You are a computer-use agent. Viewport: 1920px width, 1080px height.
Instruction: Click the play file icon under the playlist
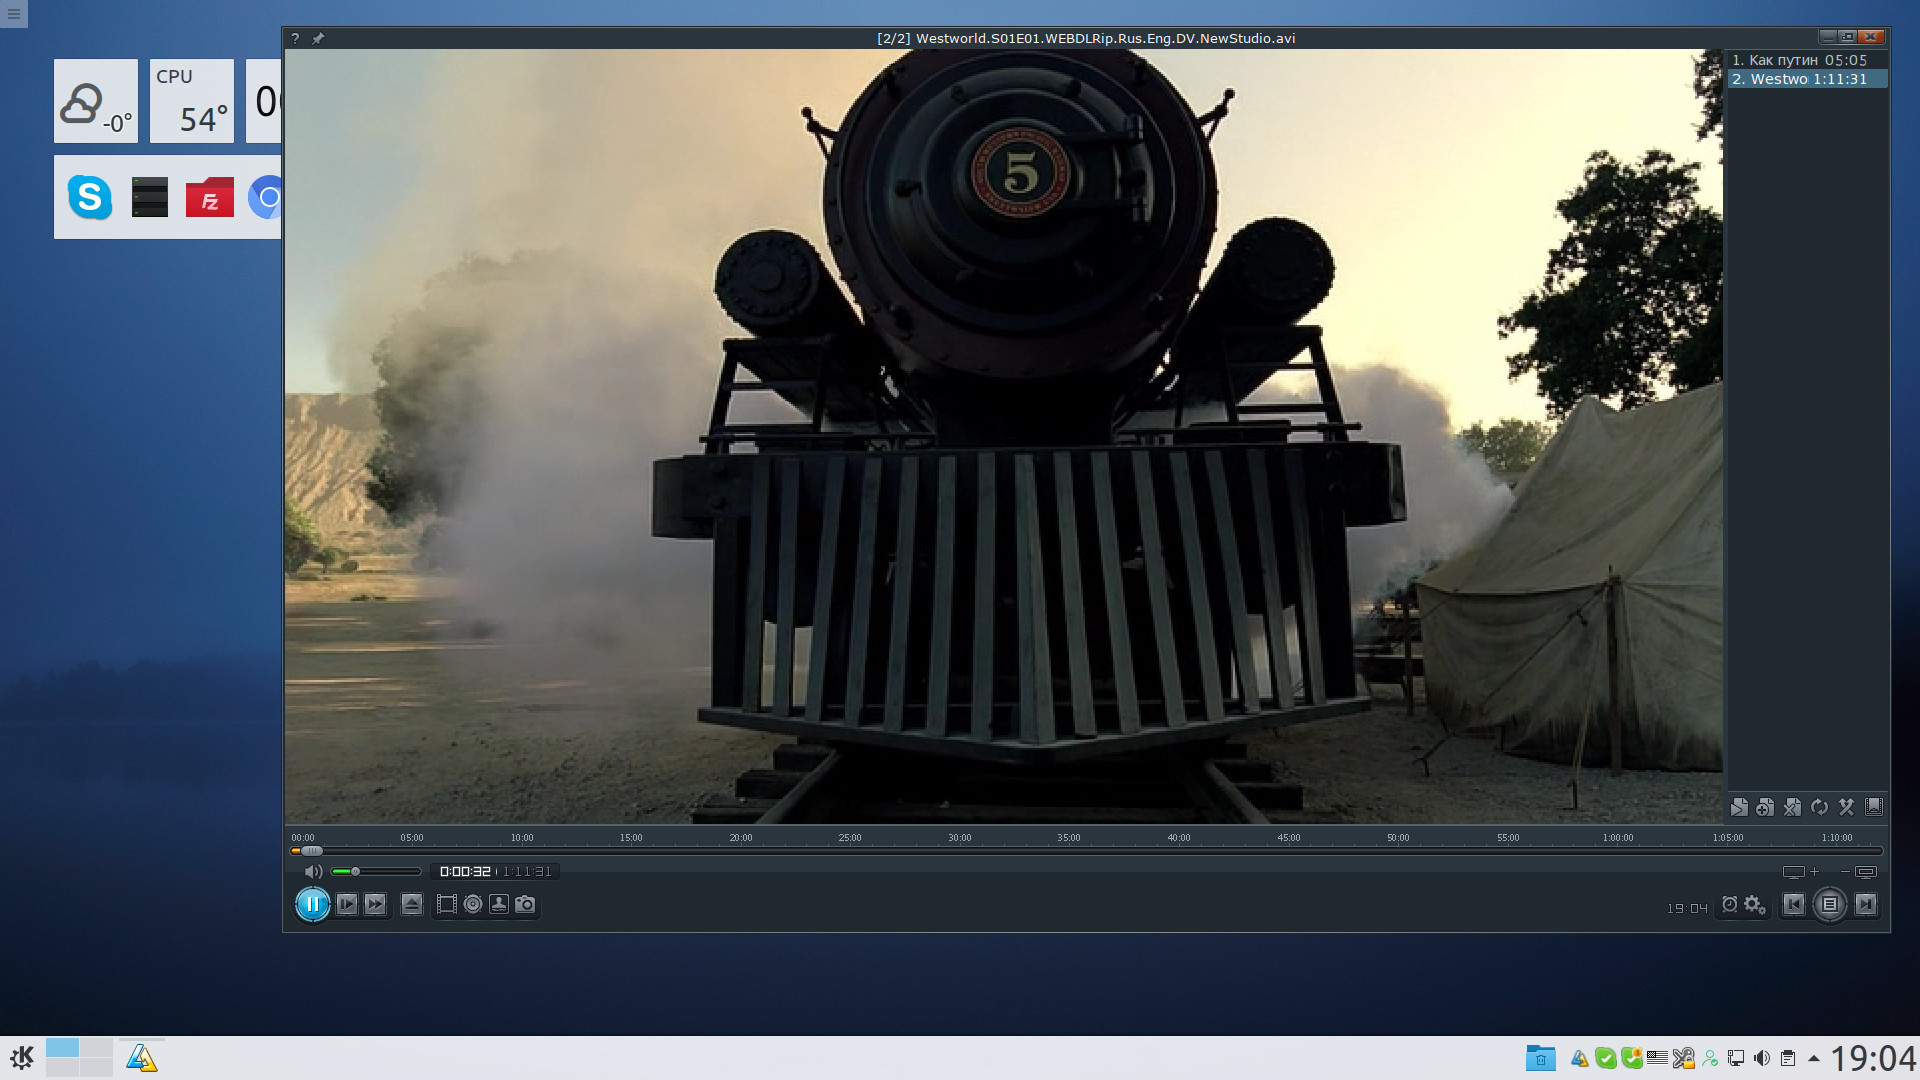(x=1739, y=807)
